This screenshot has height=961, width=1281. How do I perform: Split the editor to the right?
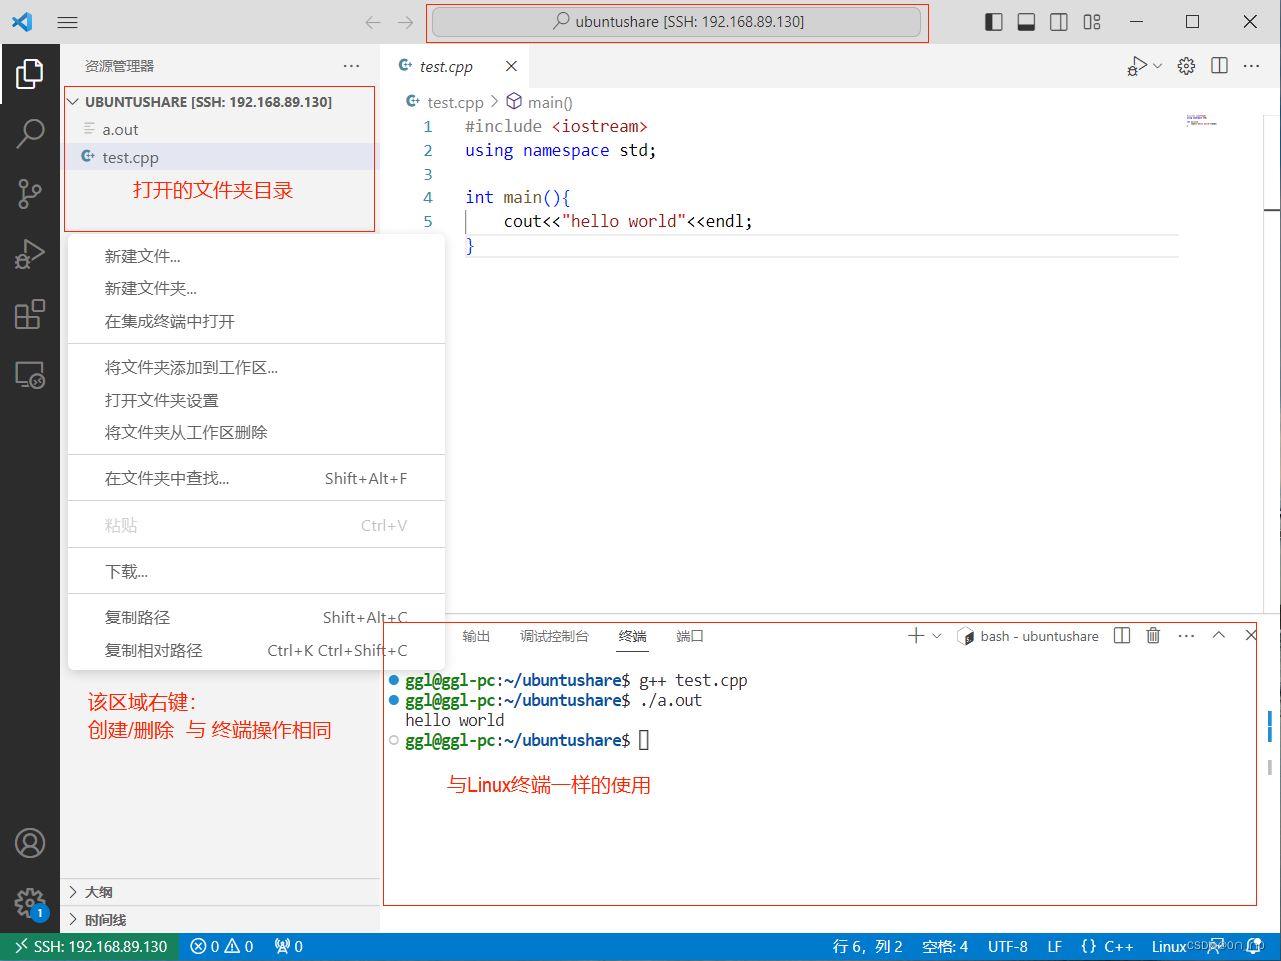pos(1219,66)
